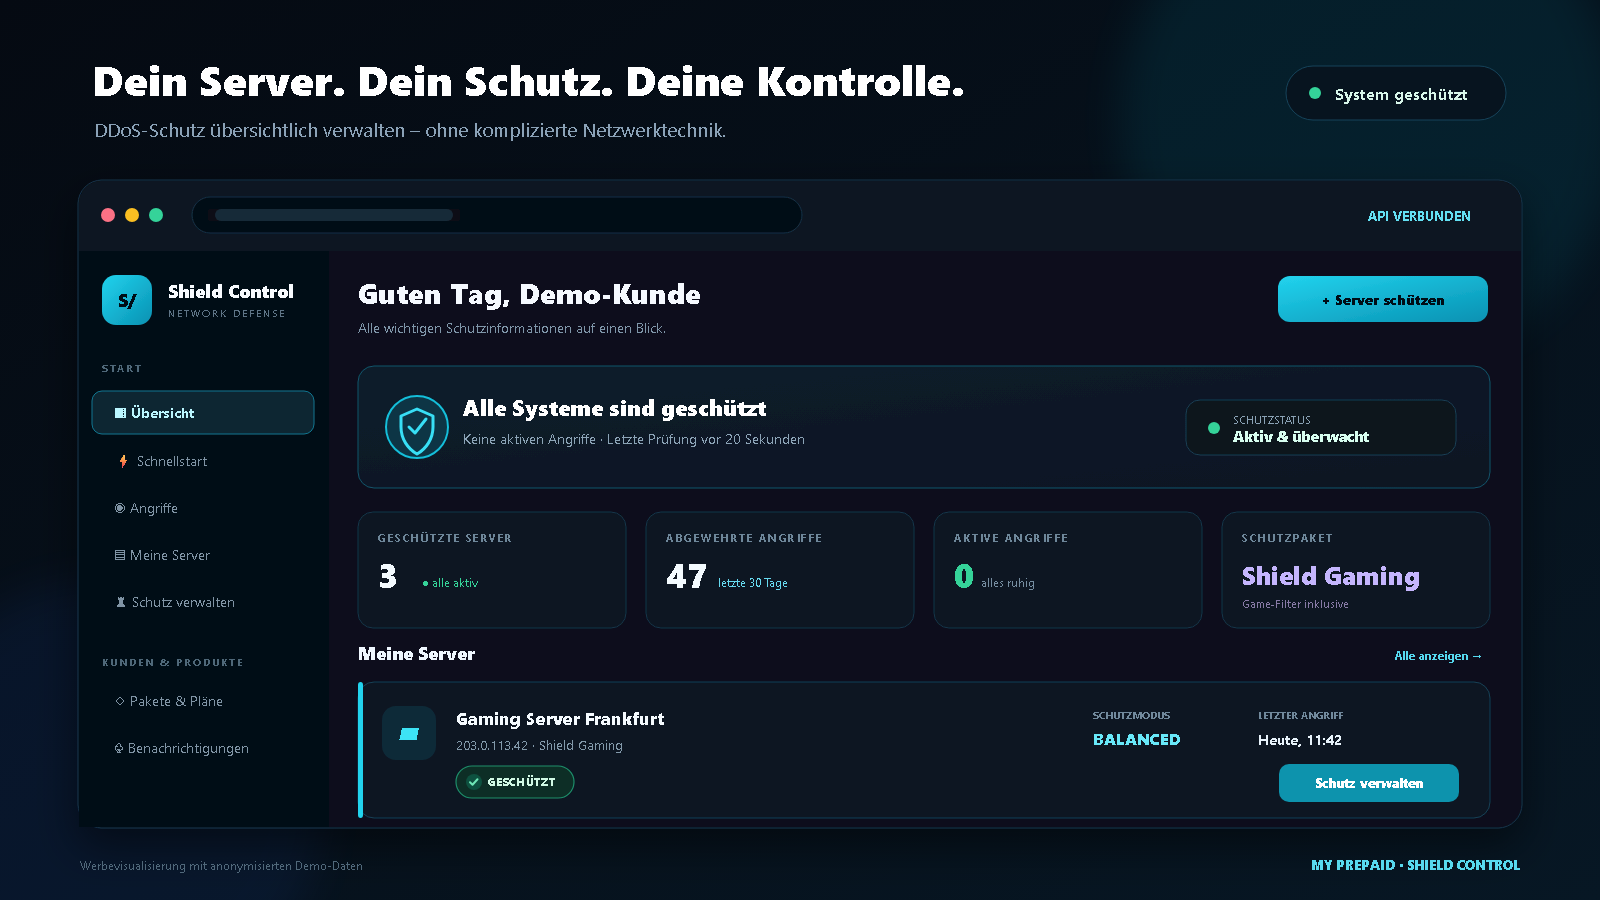This screenshot has height=900, width=1600.
Task: Click the Übersicht grid icon
Action: click(120, 413)
